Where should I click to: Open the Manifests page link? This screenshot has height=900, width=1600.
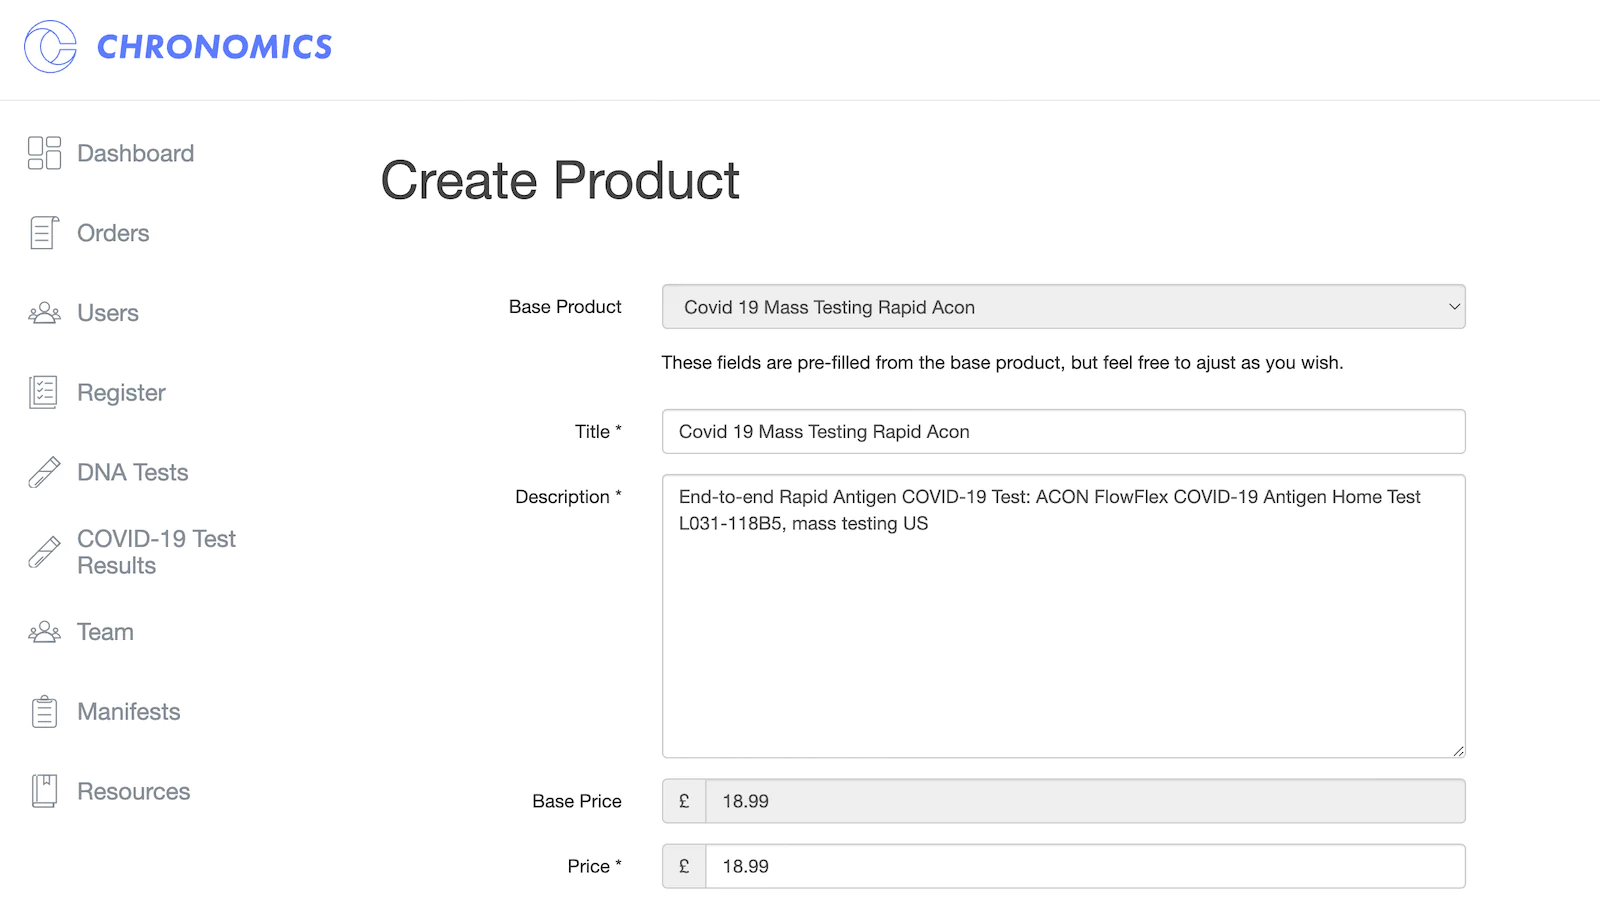(129, 712)
